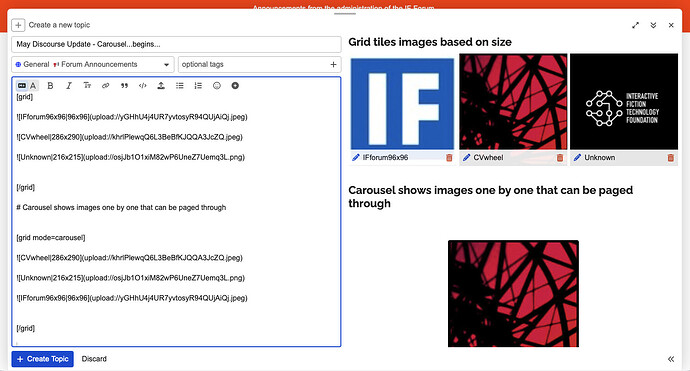Viewport: 690px width, 371px height.
Task: Click 'Grid tiles images based on size' heading
Action: pos(430,42)
